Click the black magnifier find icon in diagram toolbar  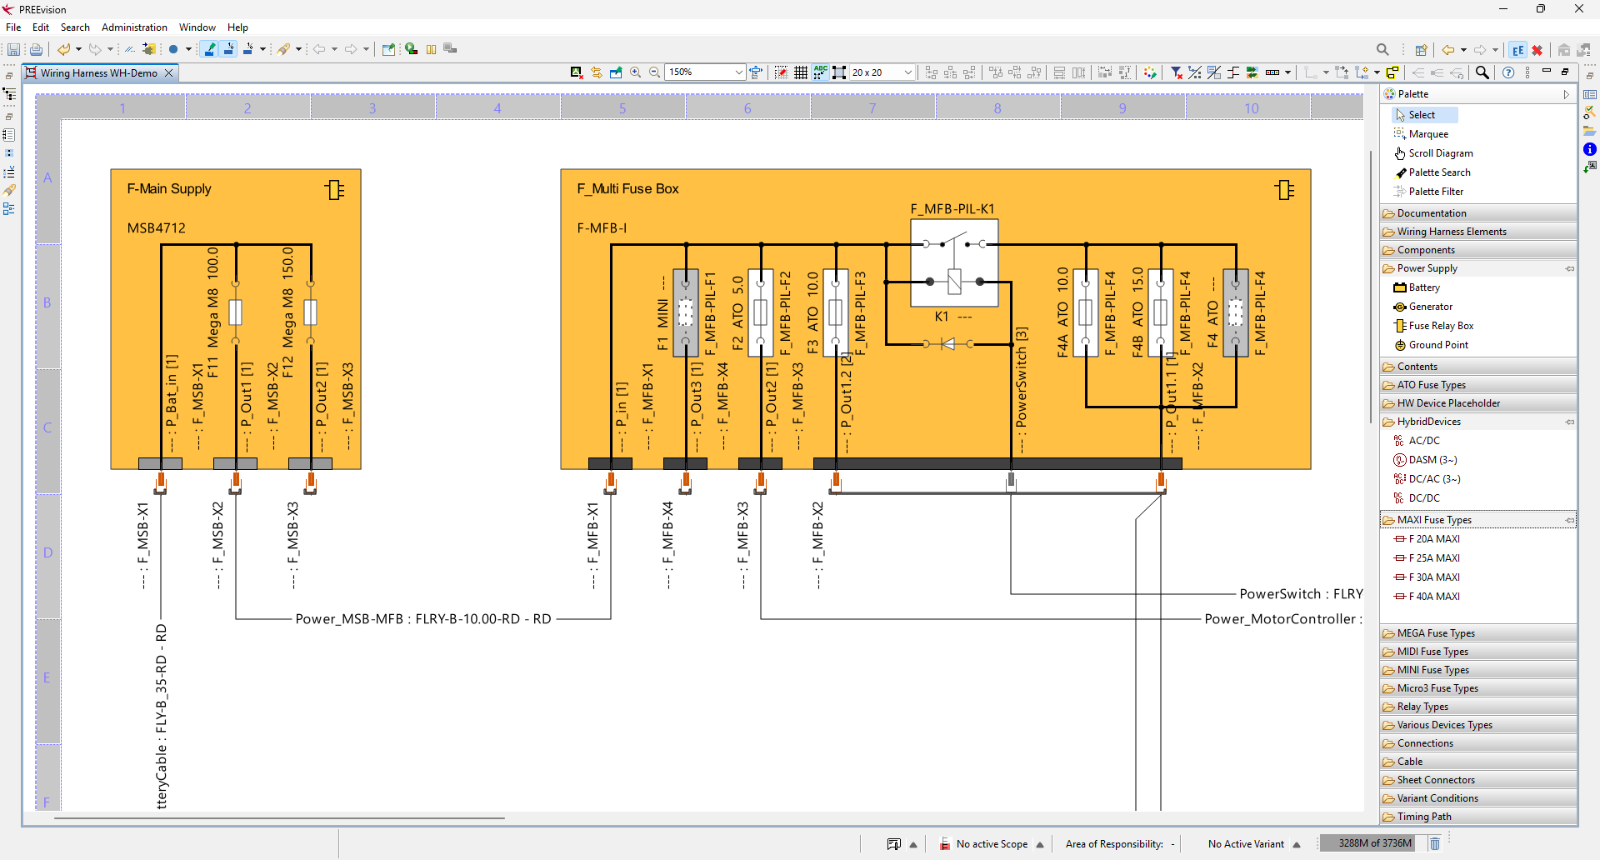tap(1482, 72)
